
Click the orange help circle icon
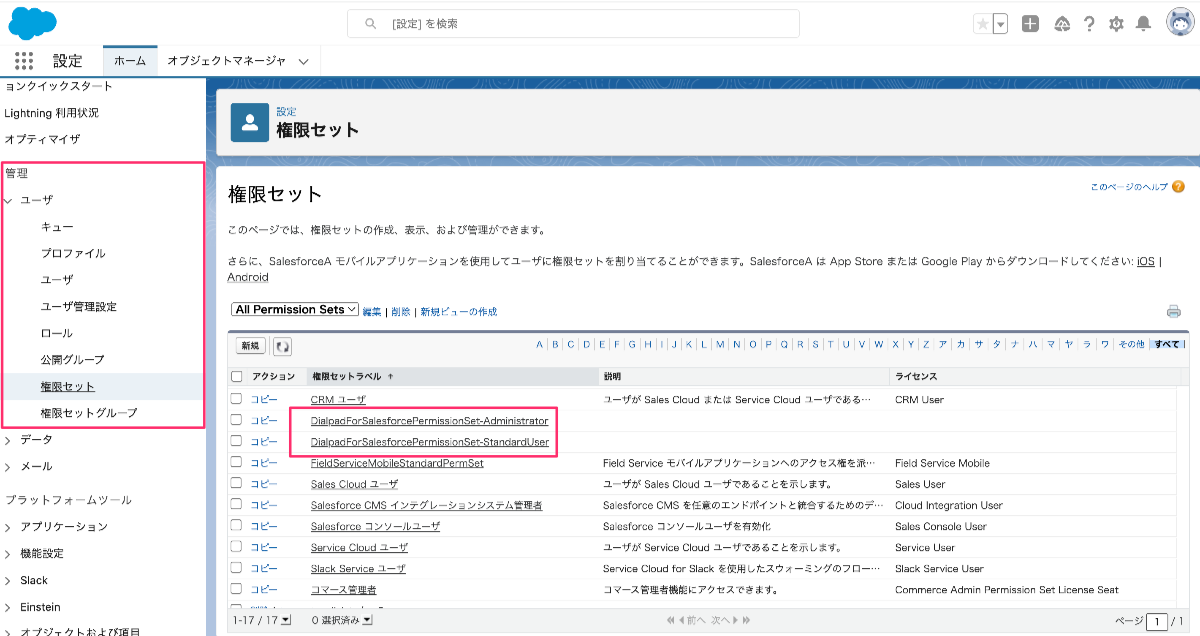click(x=1178, y=187)
